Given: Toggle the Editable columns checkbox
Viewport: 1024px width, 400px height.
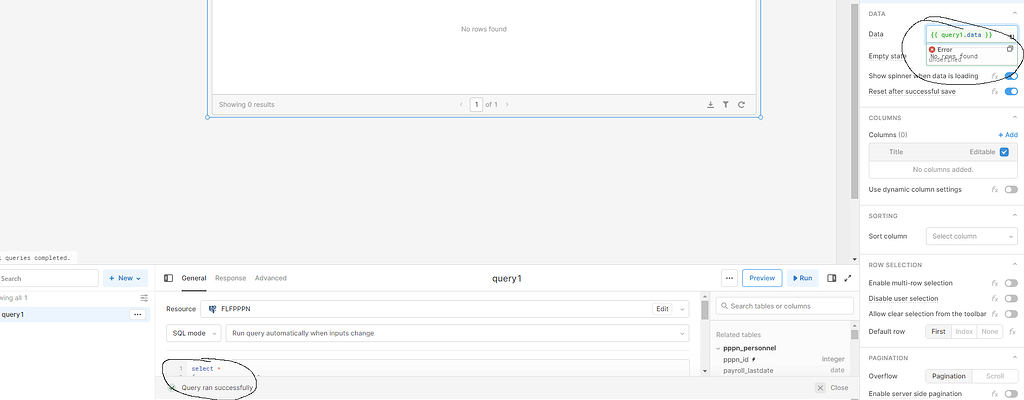Looking at the screenshot, I should pos(1004,152).
